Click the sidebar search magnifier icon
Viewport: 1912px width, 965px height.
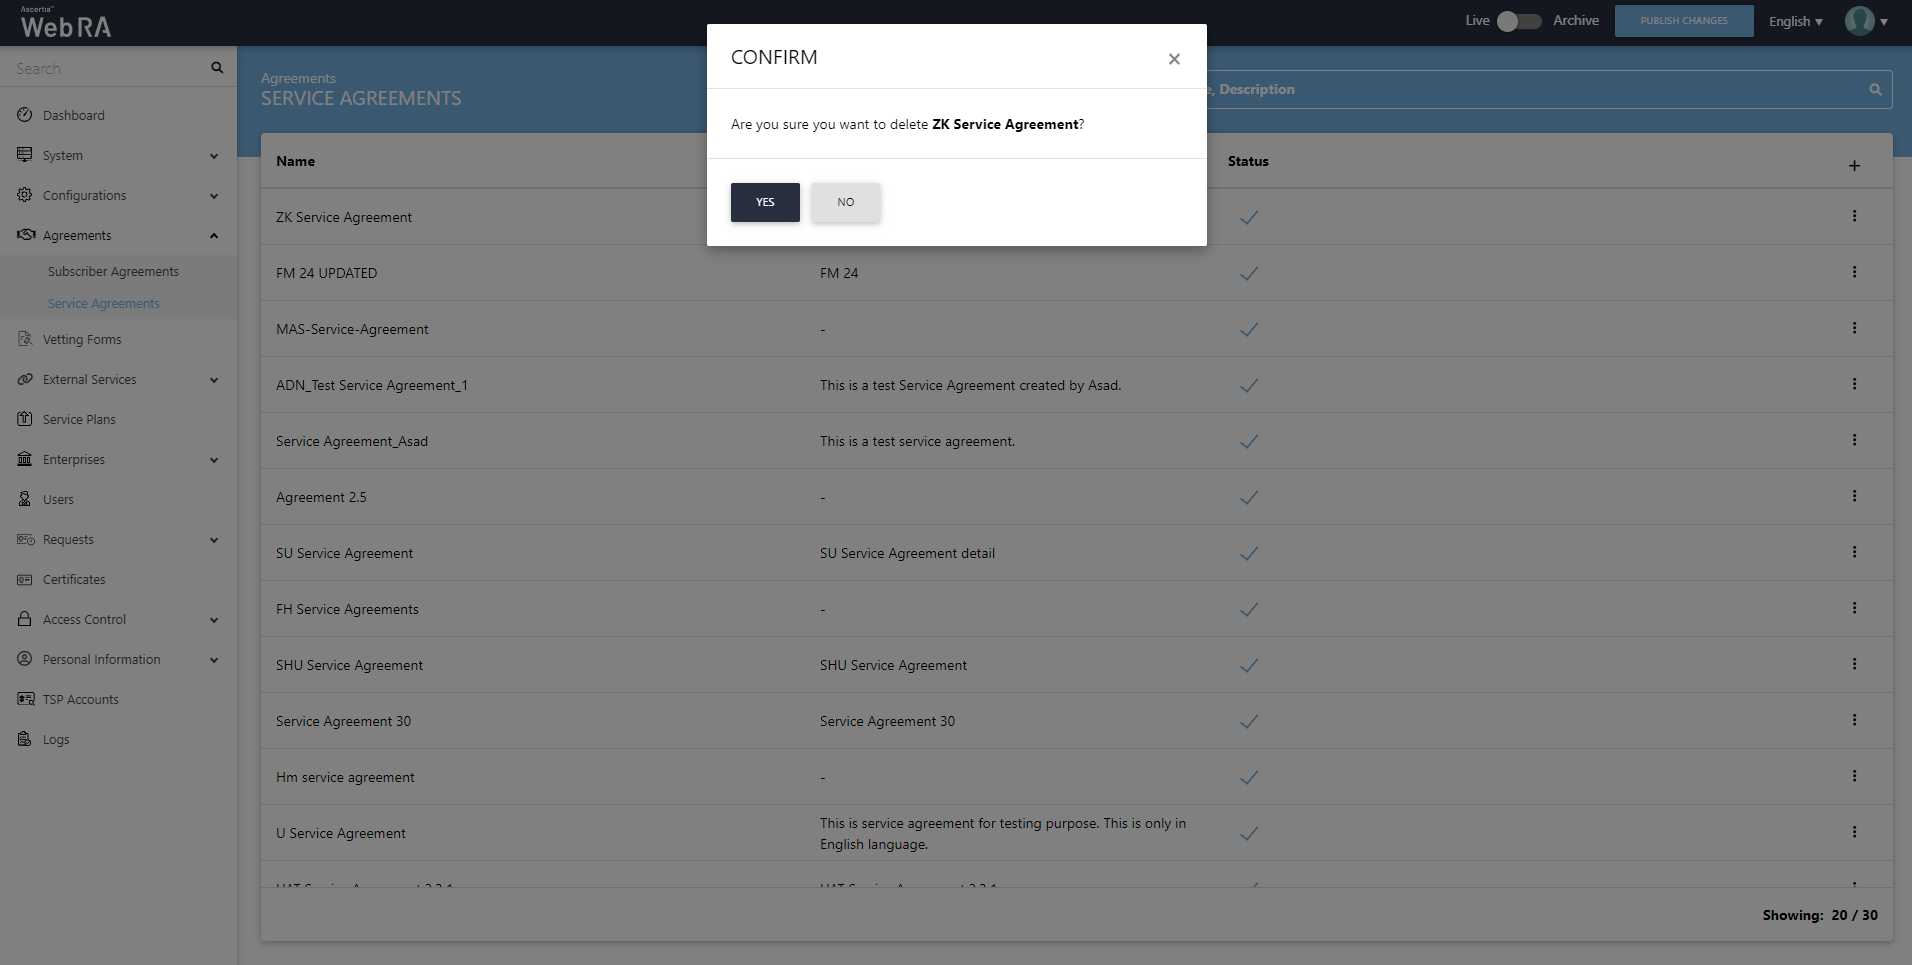(217, 68)
